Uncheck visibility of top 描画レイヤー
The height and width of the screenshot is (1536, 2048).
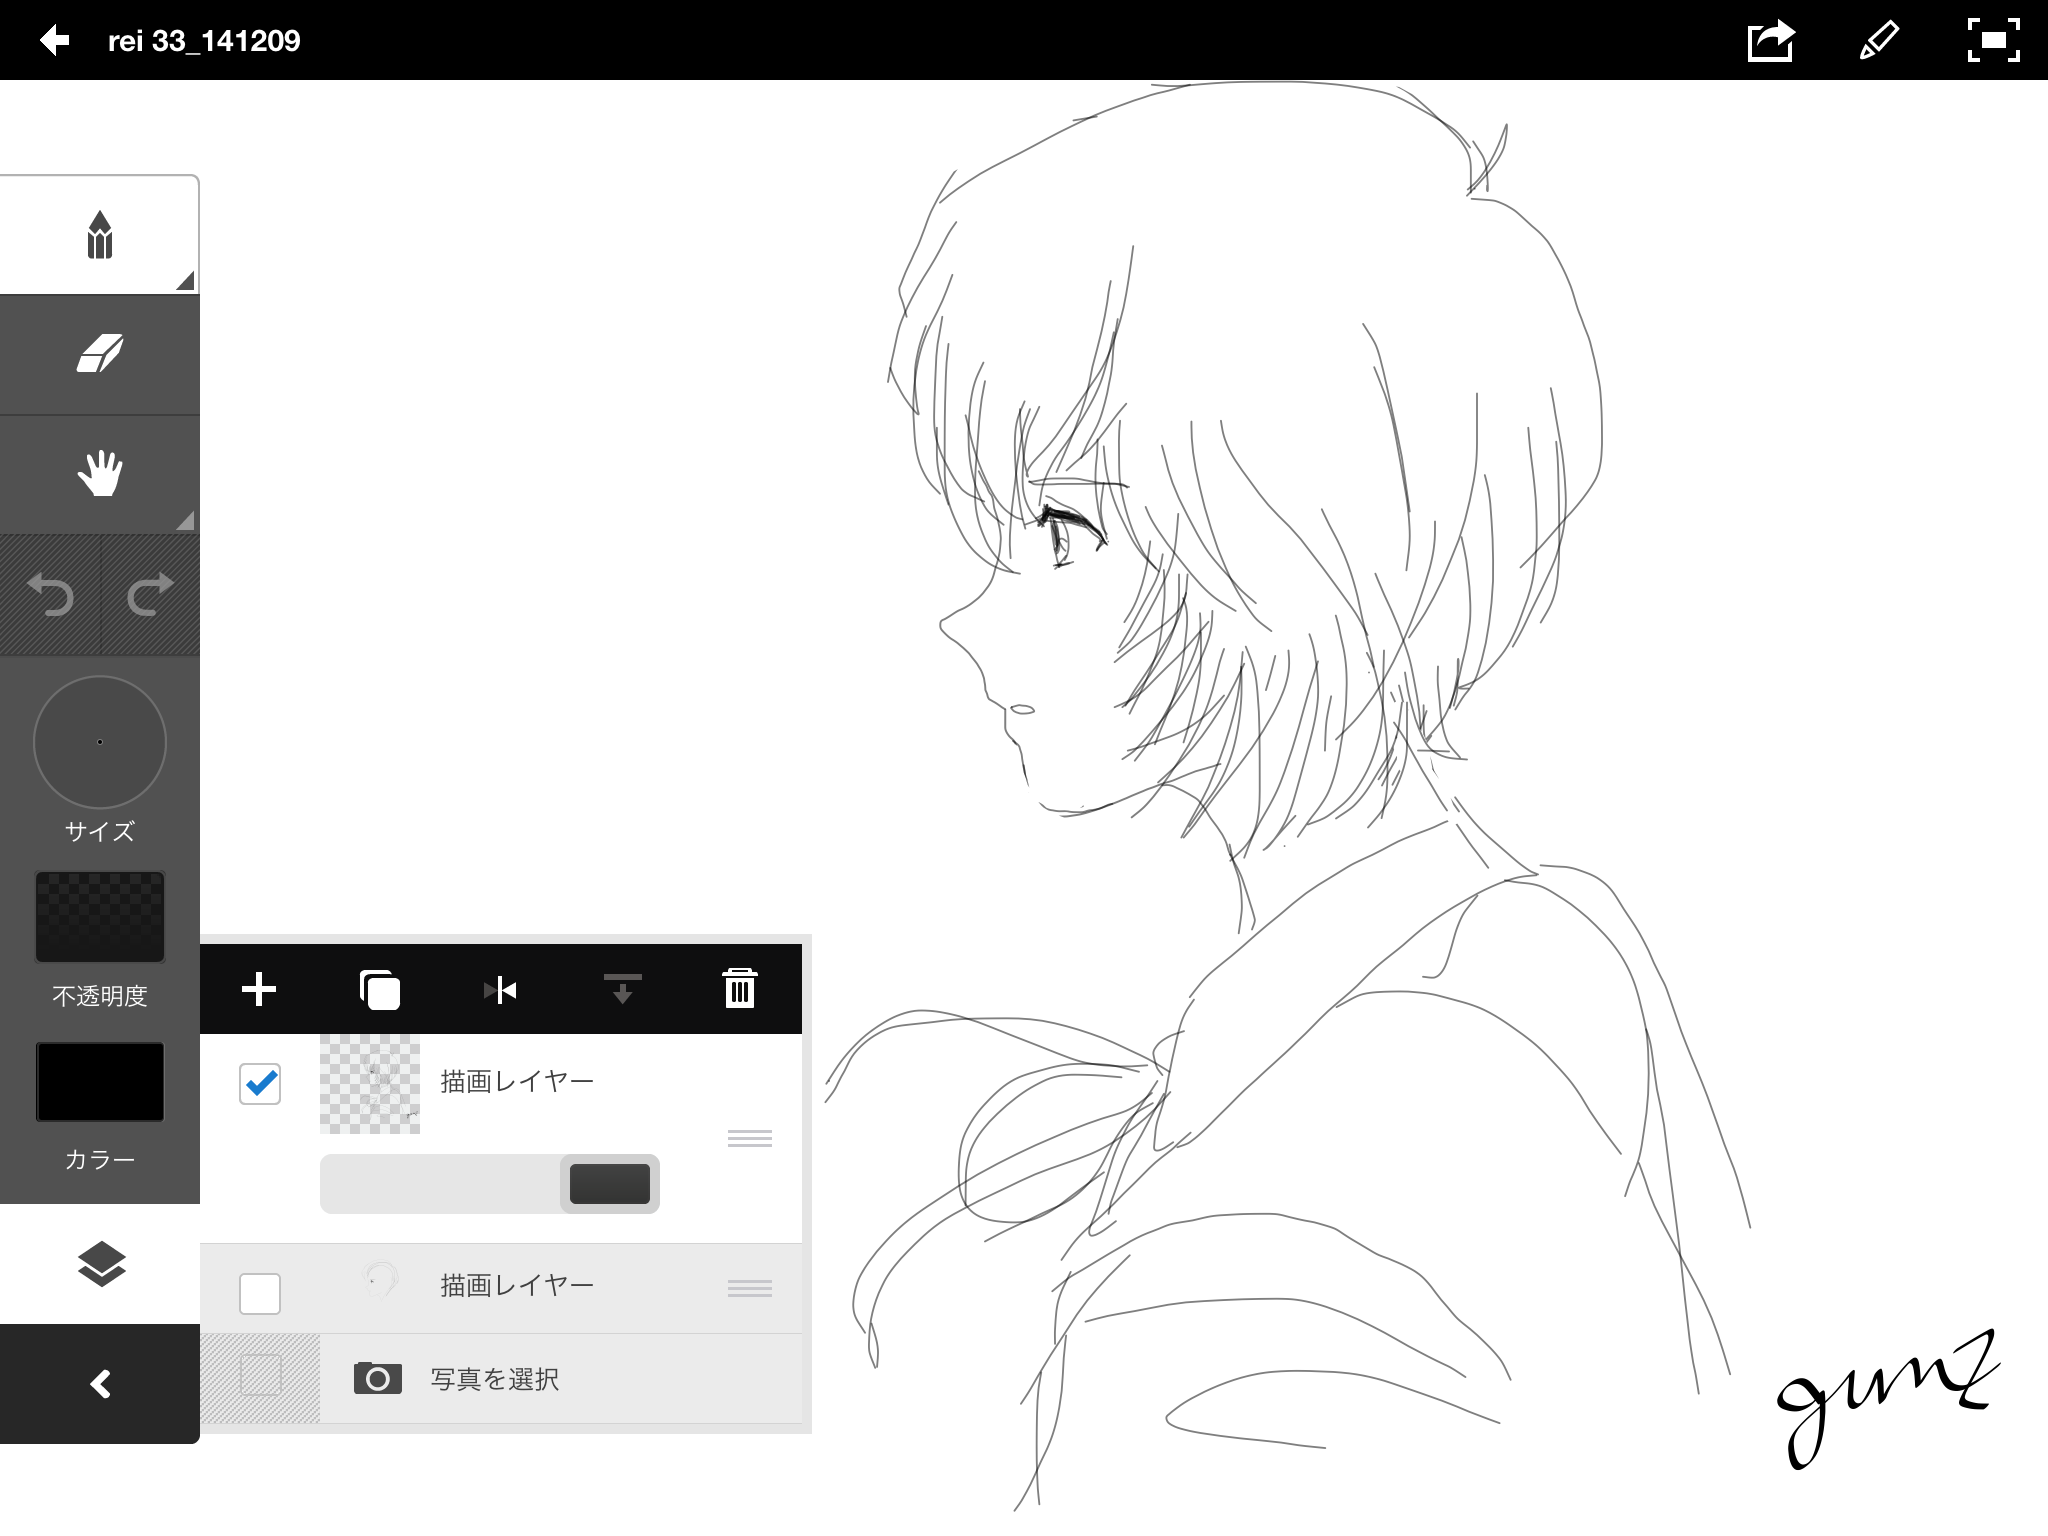click(x=260, y=1084)
